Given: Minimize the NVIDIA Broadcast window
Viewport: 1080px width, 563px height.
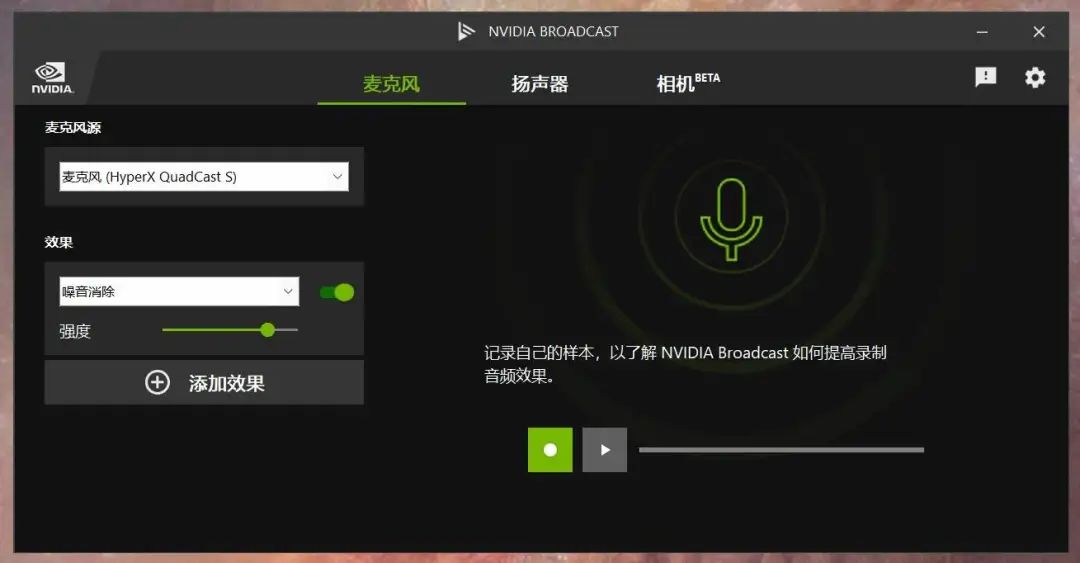Looking at the screenshot, I should 982,32.
